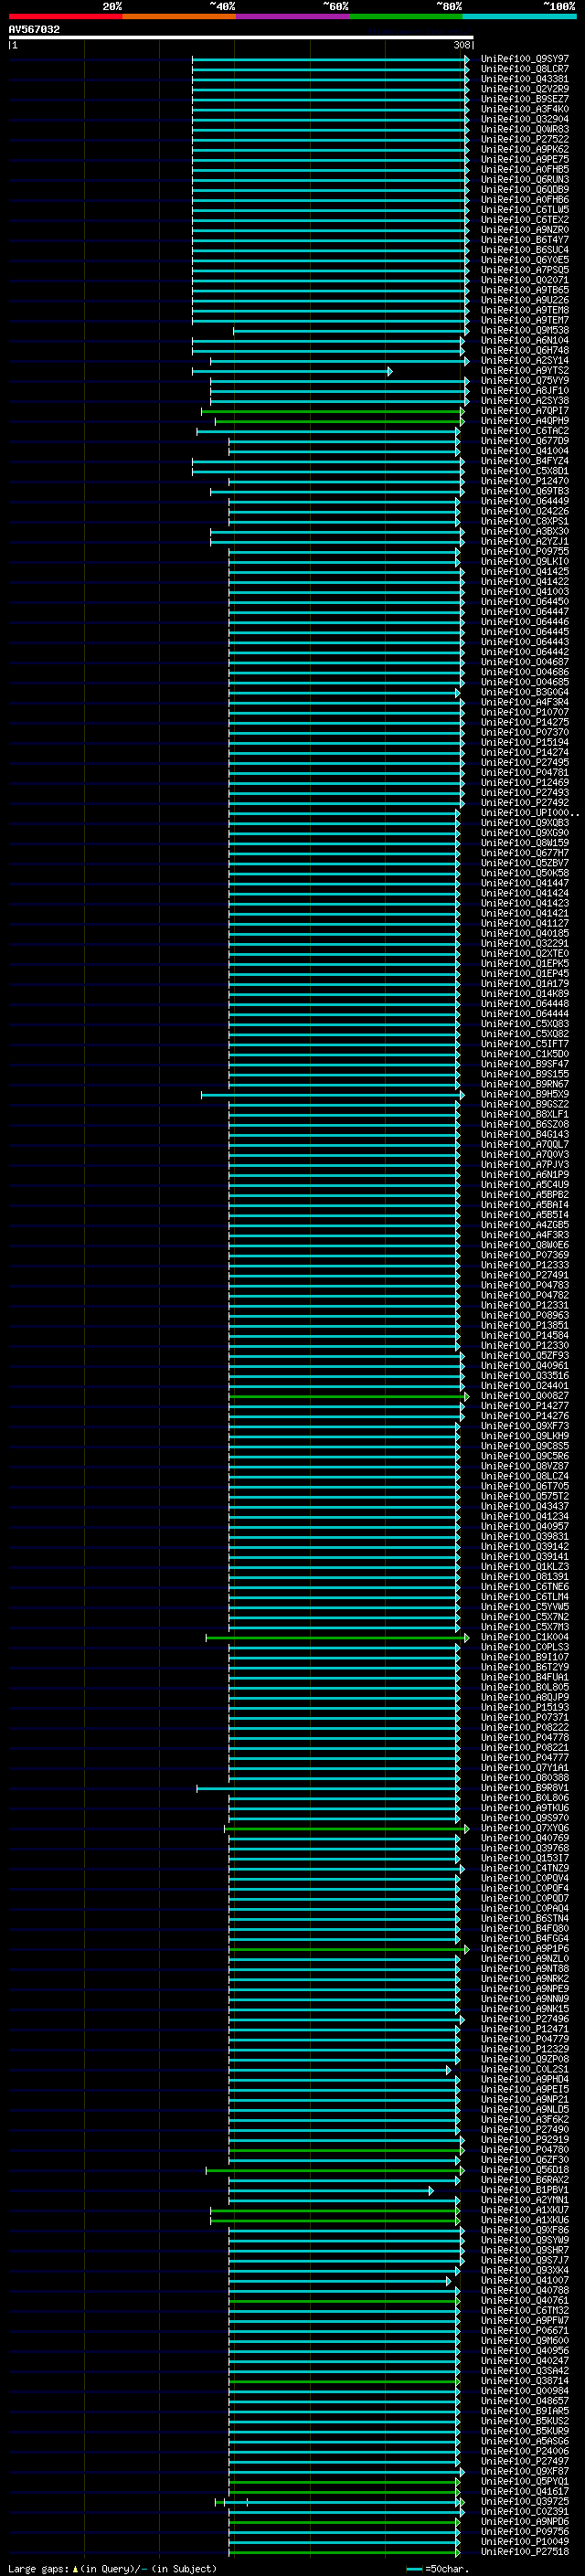Select label UniRef100_Q9M538

(x=525, y=330)
